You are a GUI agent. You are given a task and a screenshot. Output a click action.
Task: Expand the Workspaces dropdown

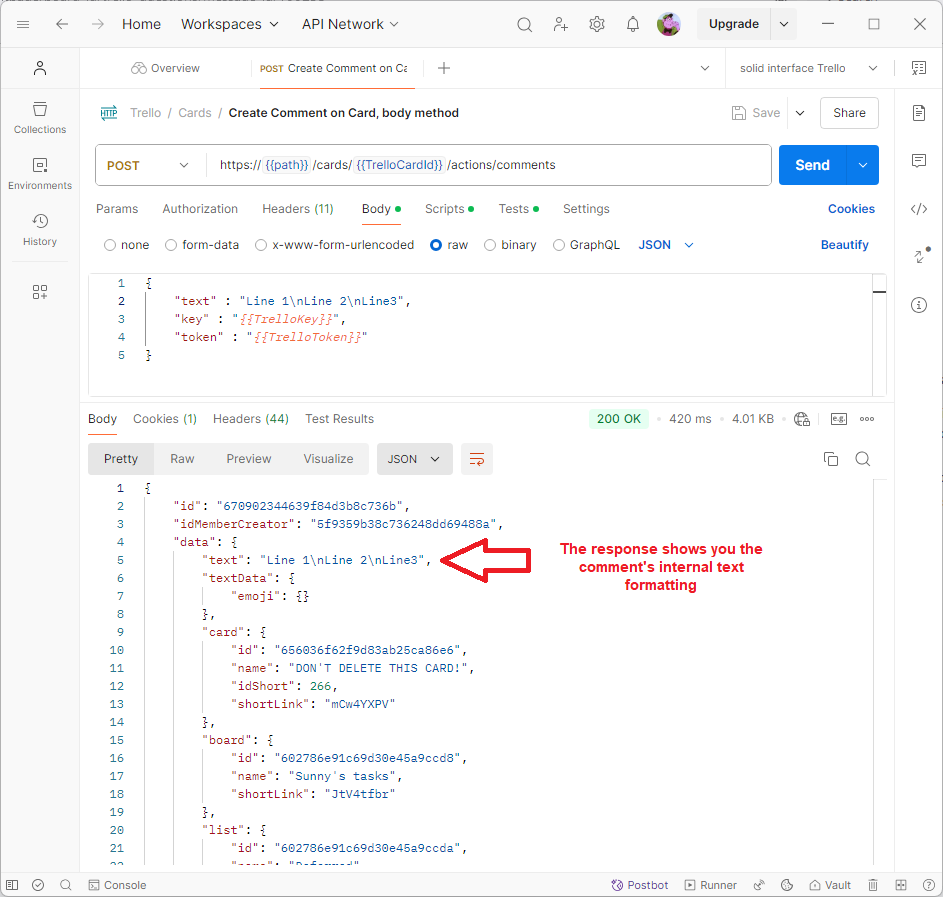[231, 24]
